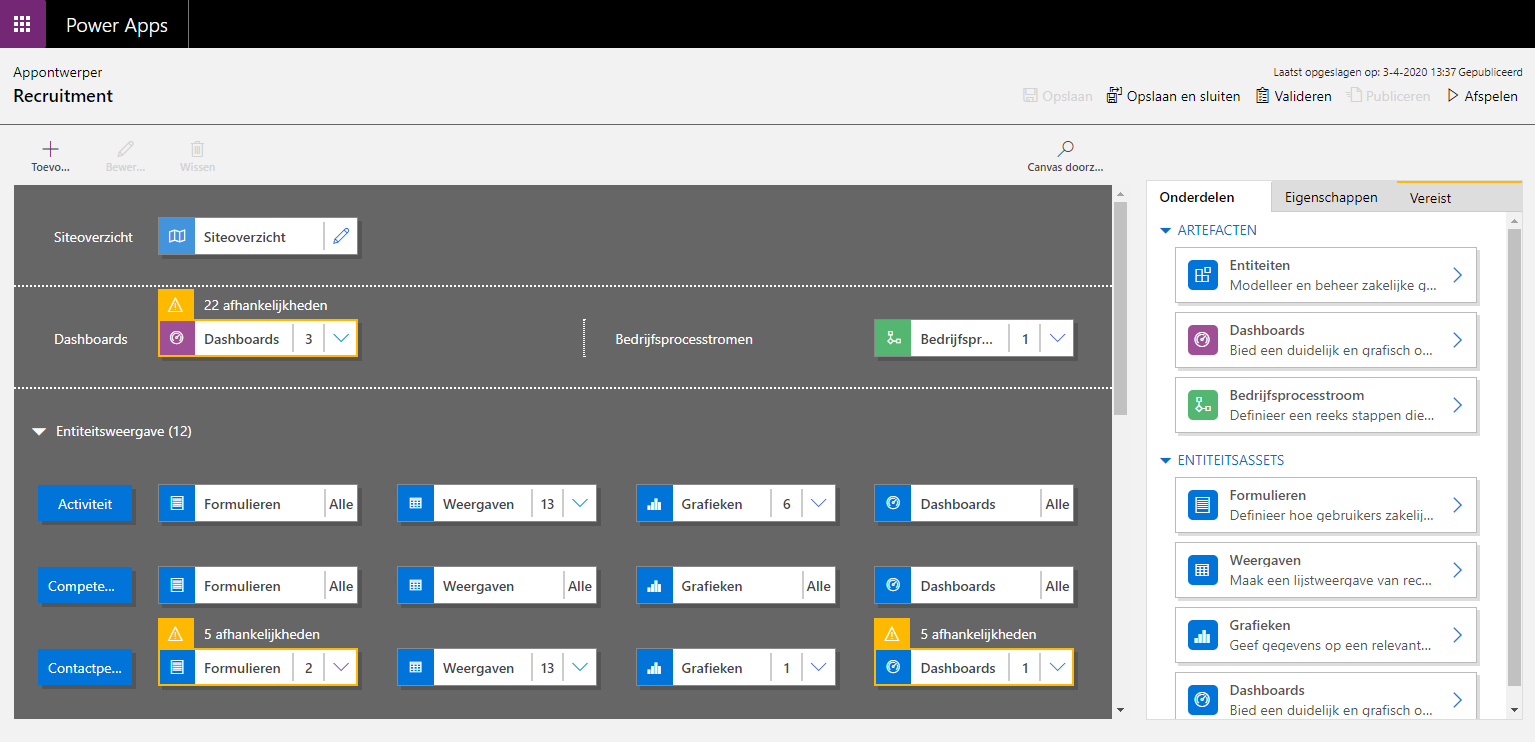The height and width of the screenshot is (742, 1535).
Task: Expand Contactpe... Dashboards dropdown showing 1
Action: [1057, 668]
